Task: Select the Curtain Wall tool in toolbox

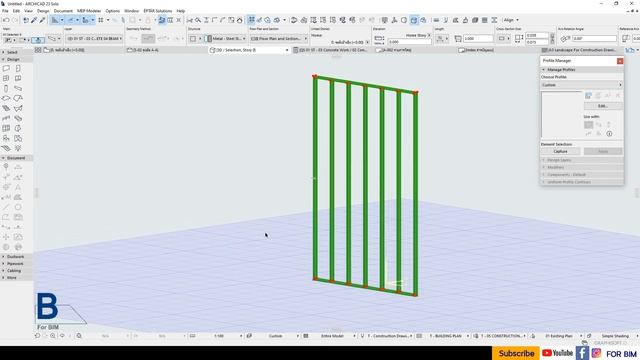Action: tap(6, 128)
